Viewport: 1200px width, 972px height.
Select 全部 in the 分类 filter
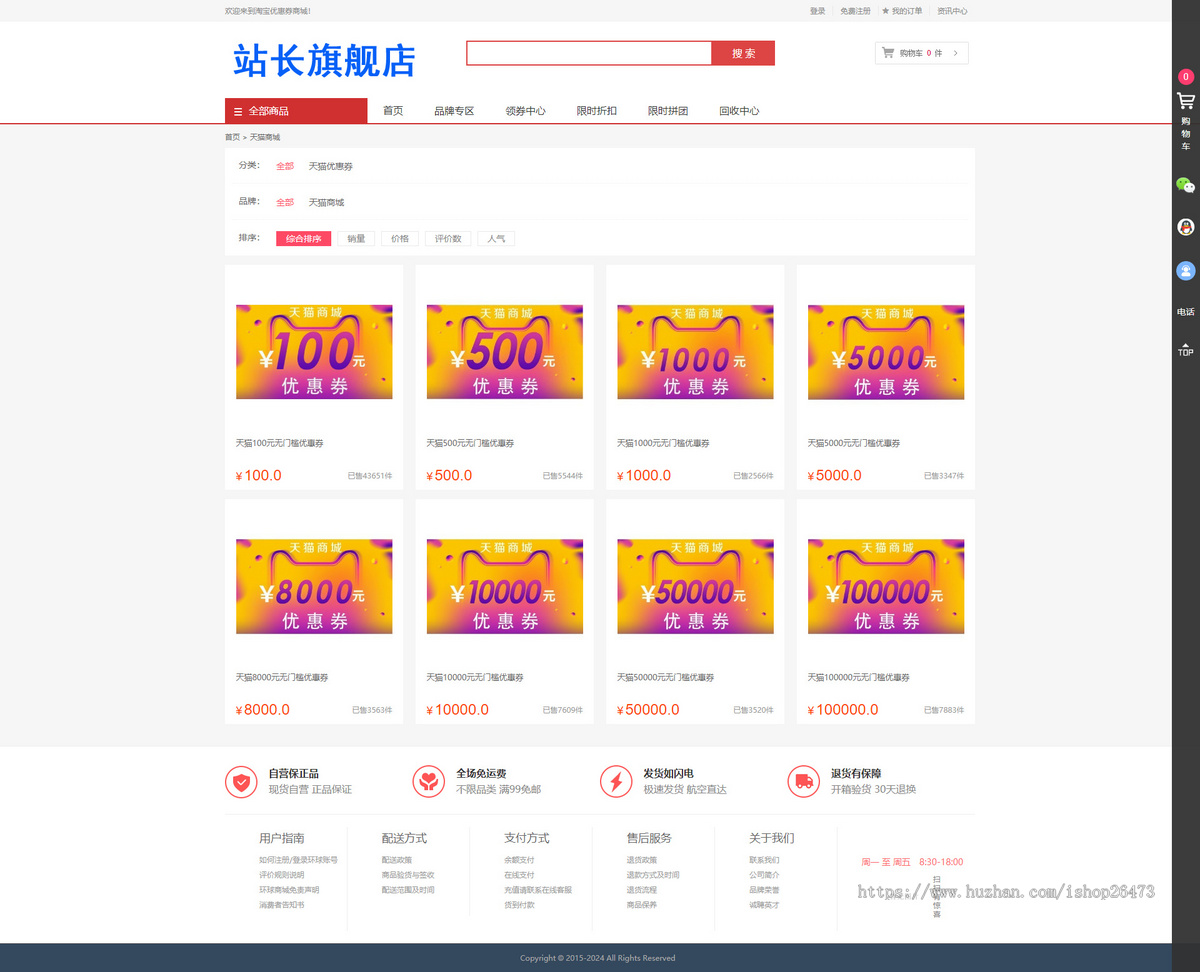(x=285, y=166)
